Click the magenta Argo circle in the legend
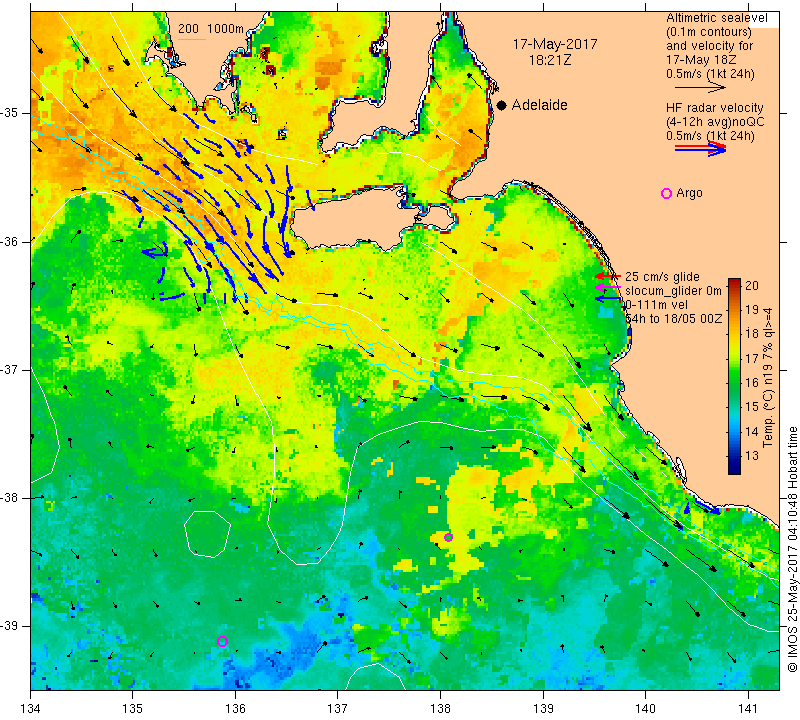 (666, 193)
